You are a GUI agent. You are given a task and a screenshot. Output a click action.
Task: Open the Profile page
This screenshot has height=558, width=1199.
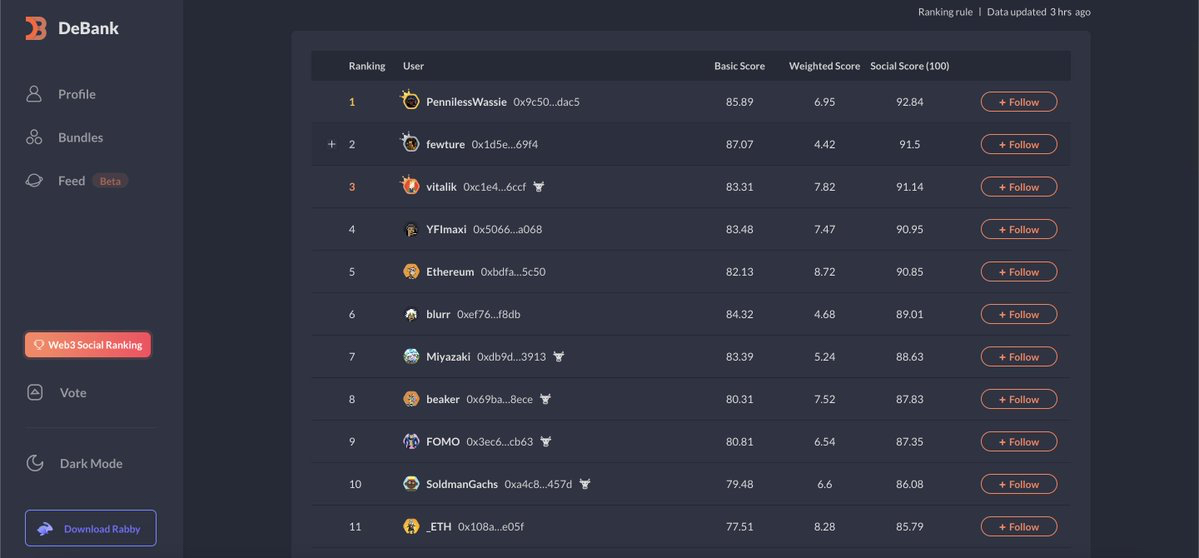pos(76,94)
